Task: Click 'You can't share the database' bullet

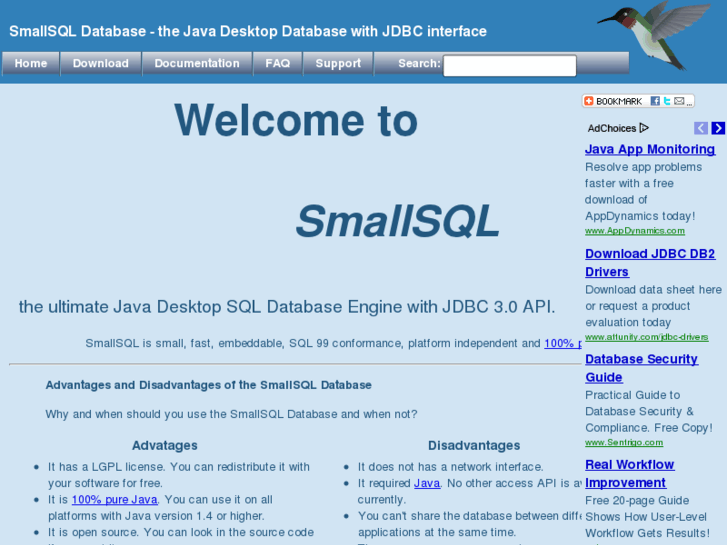Action: (469, 524)
